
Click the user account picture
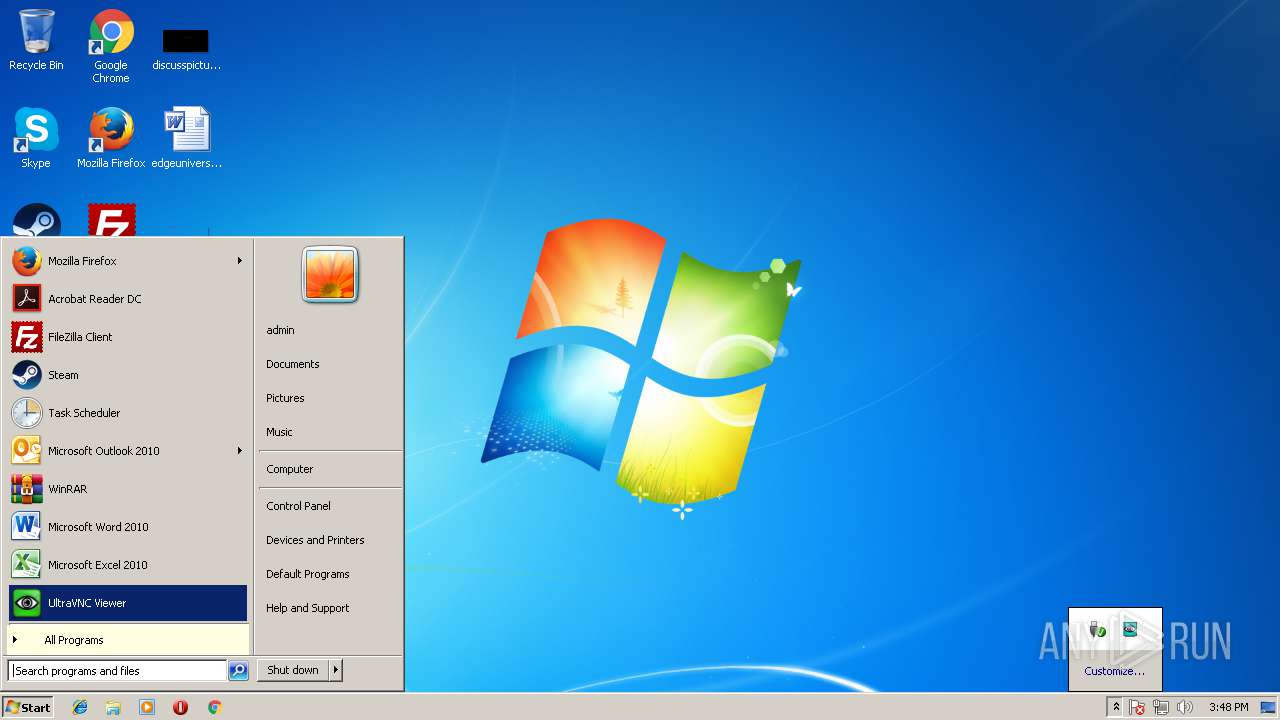(330, 274)
